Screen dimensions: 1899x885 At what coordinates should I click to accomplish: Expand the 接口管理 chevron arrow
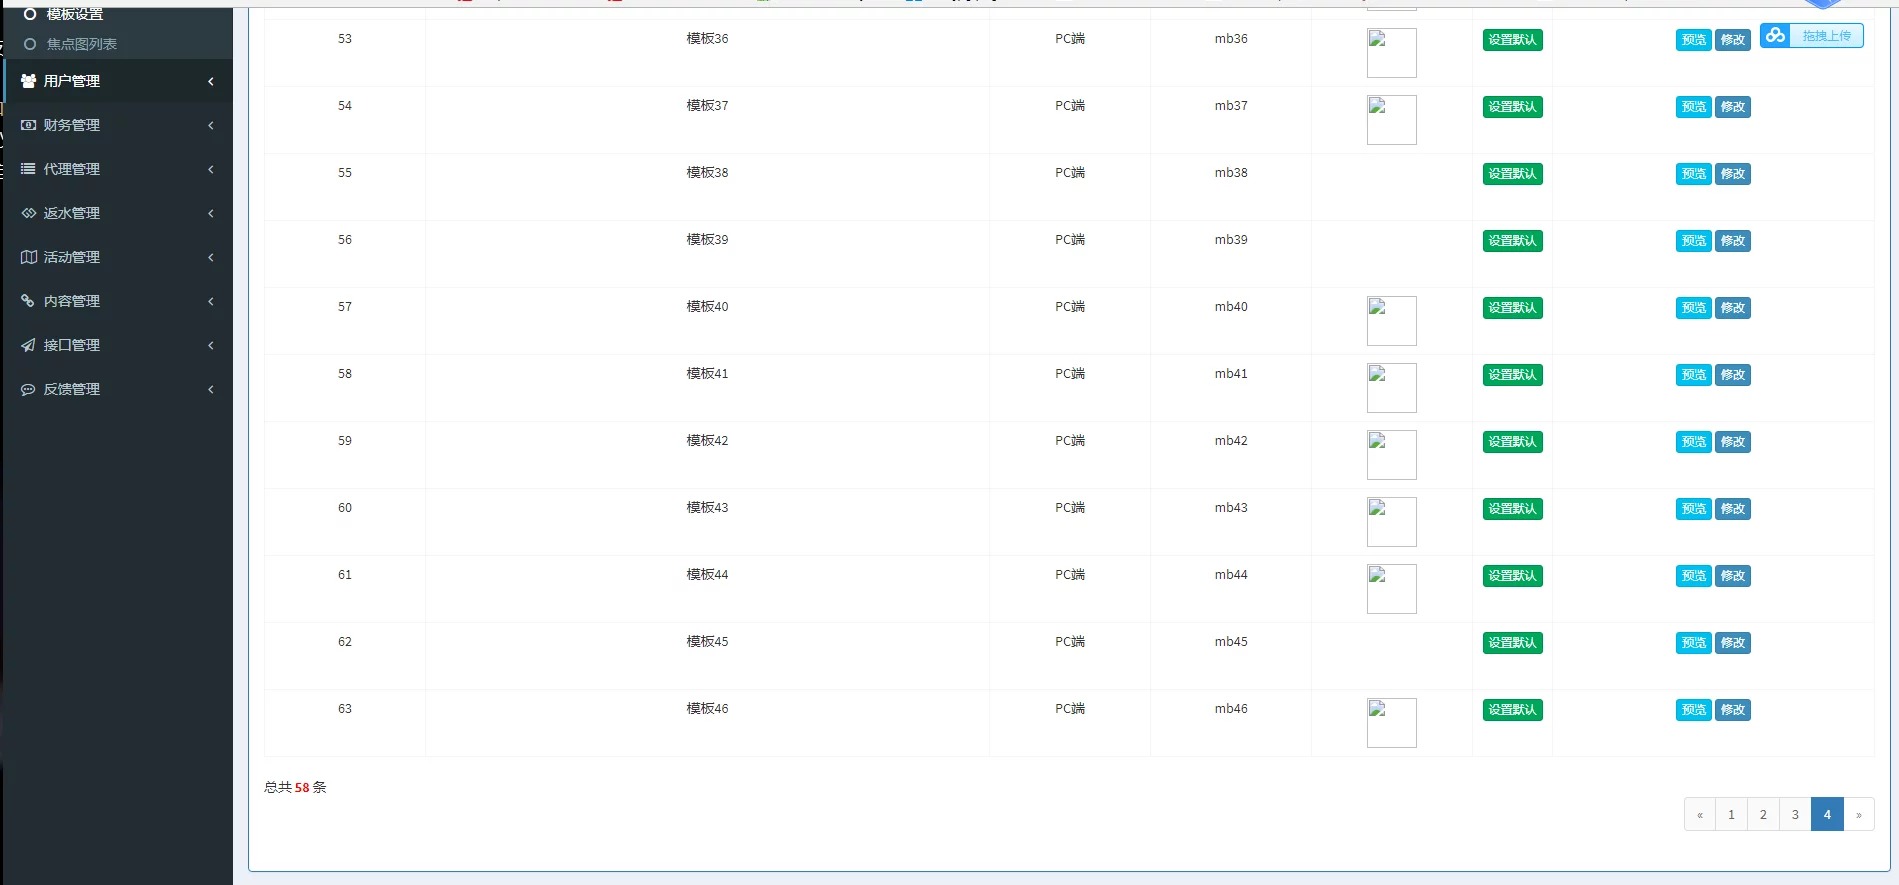point(211,345)
